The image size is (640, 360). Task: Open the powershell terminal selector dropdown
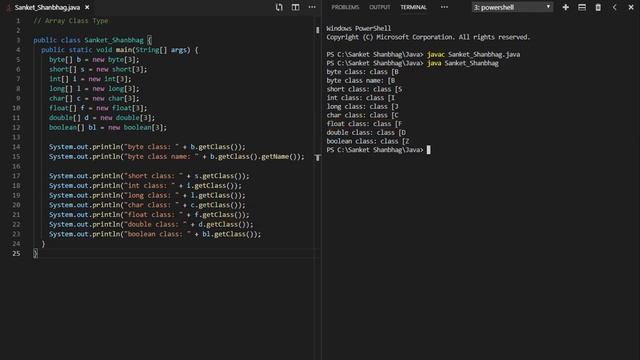pyautogui.click(x=512, y=7)
